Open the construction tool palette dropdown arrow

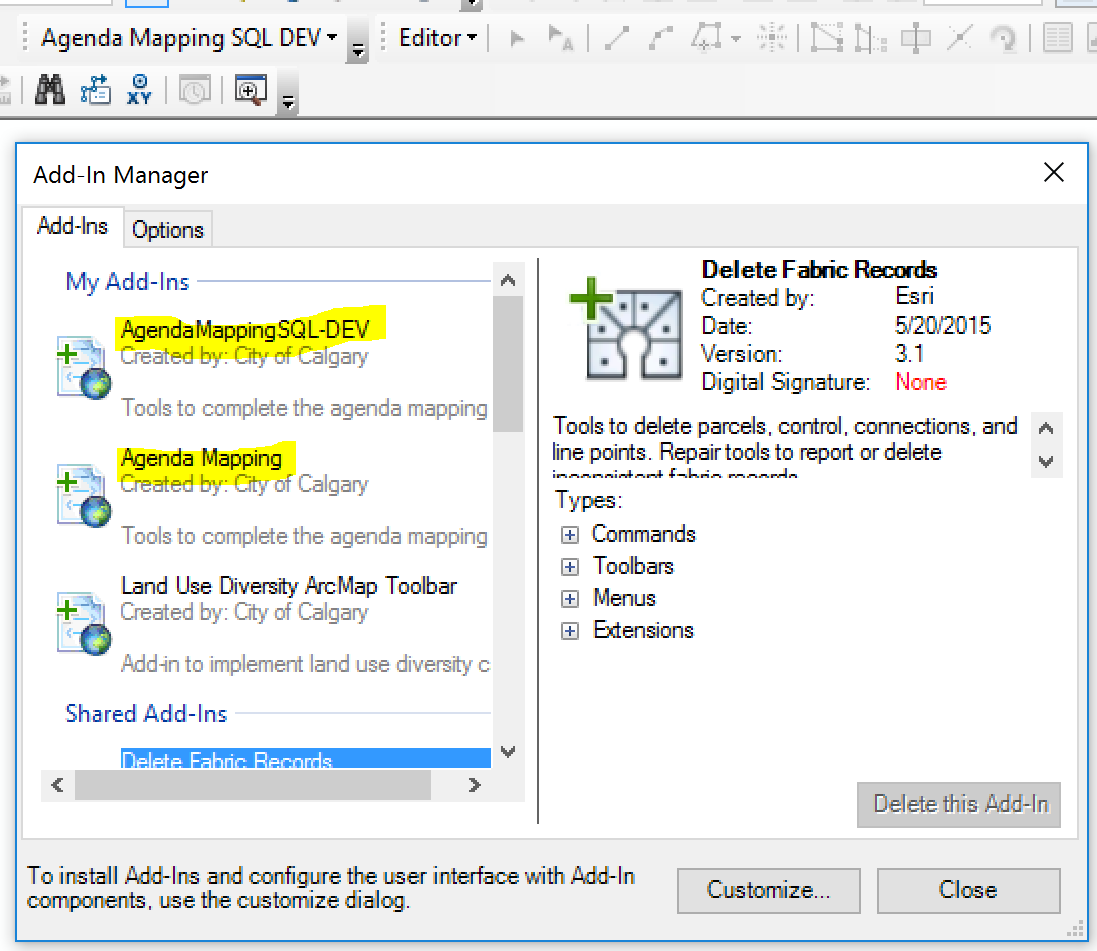735,38
